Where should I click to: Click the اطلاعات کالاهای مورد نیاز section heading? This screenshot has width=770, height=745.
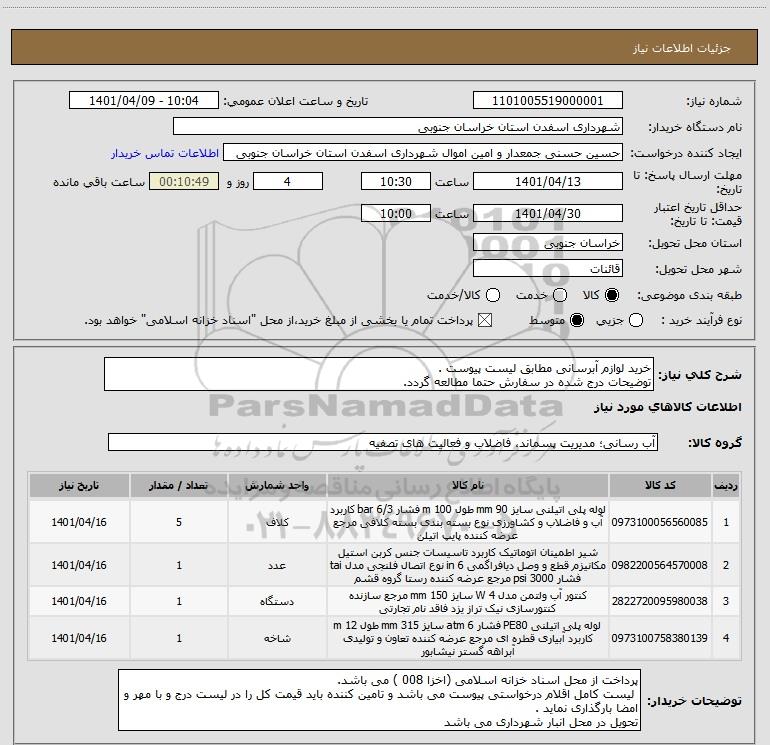[667, 407]
